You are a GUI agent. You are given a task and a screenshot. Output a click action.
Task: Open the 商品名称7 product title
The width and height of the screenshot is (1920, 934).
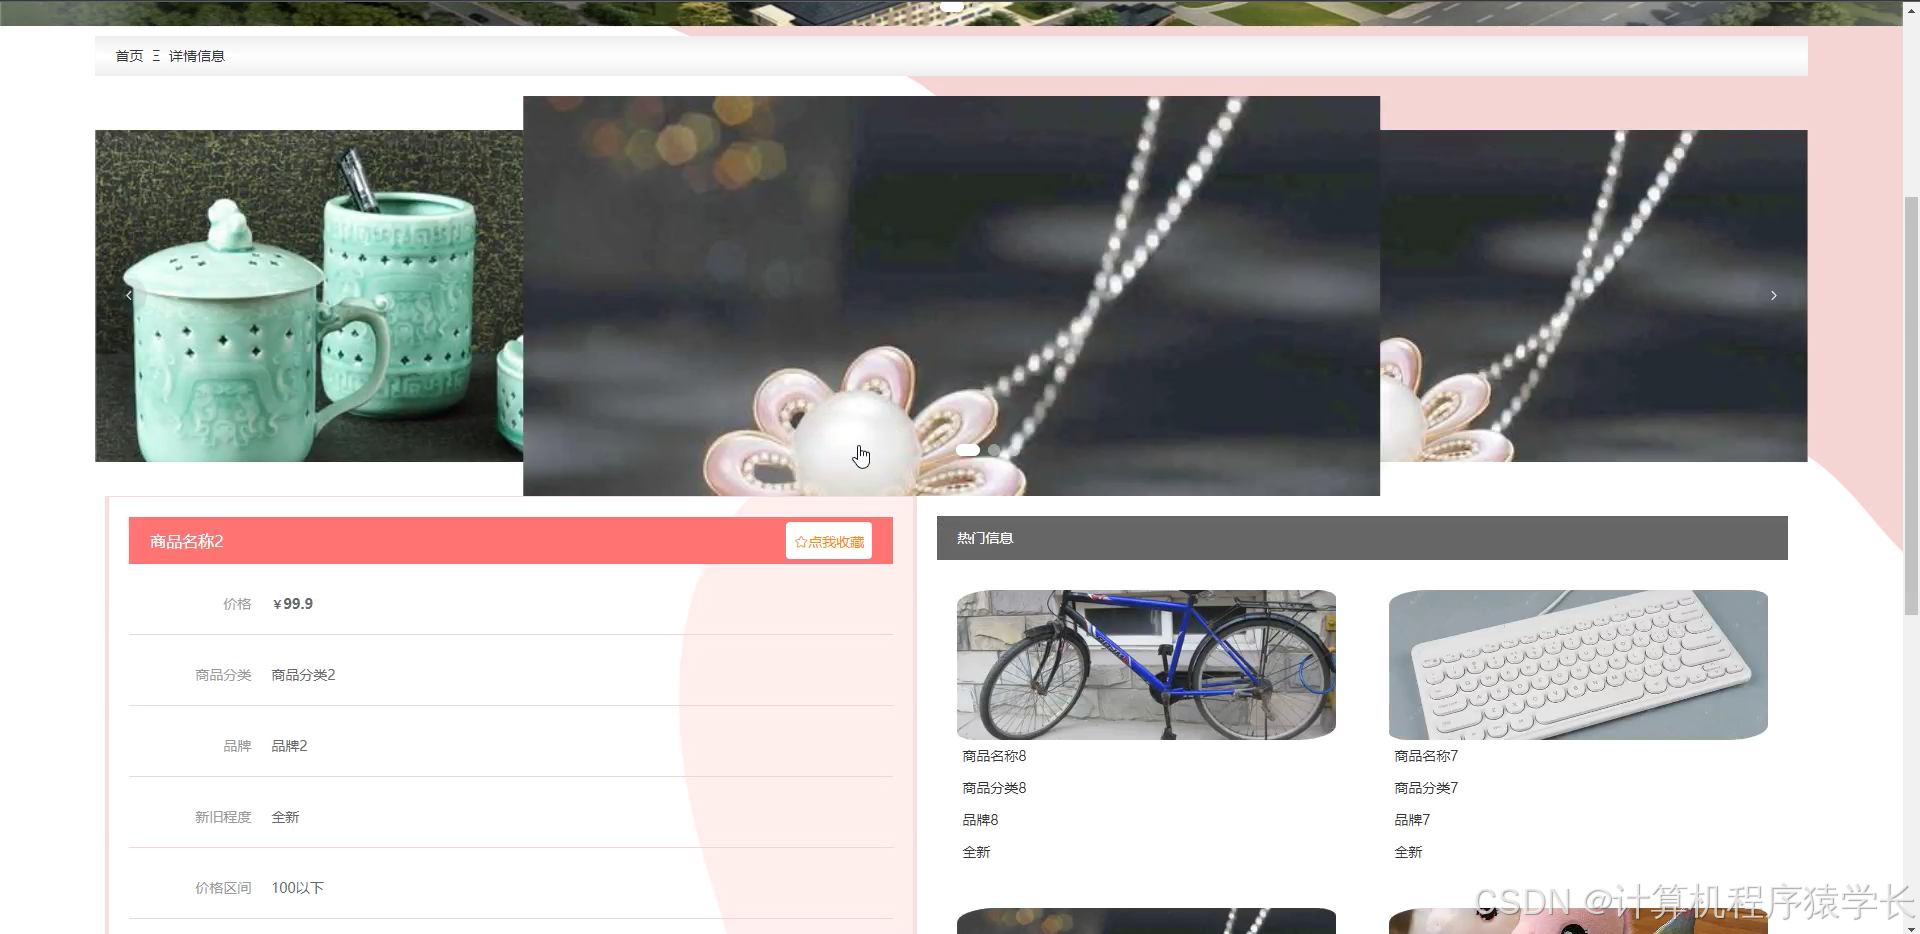[1426, 756]
